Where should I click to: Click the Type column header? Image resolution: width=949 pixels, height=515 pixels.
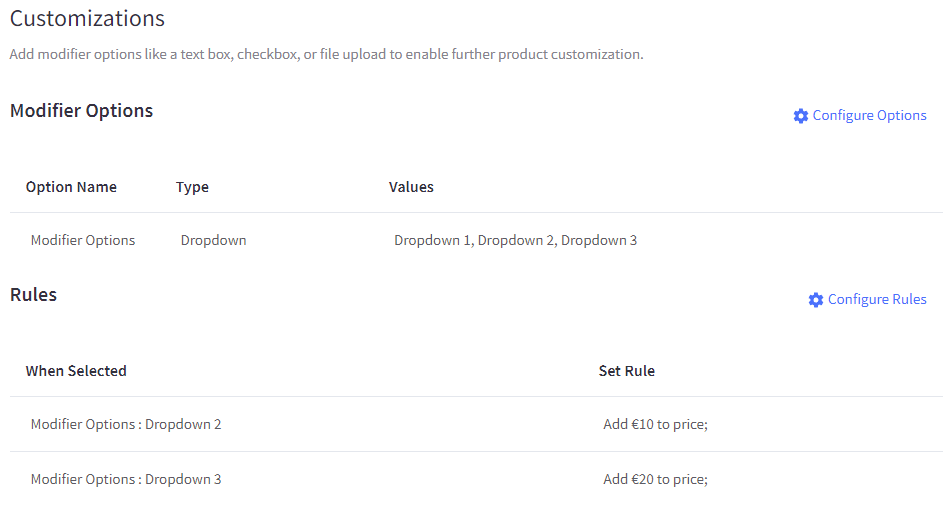coord(192,187)
